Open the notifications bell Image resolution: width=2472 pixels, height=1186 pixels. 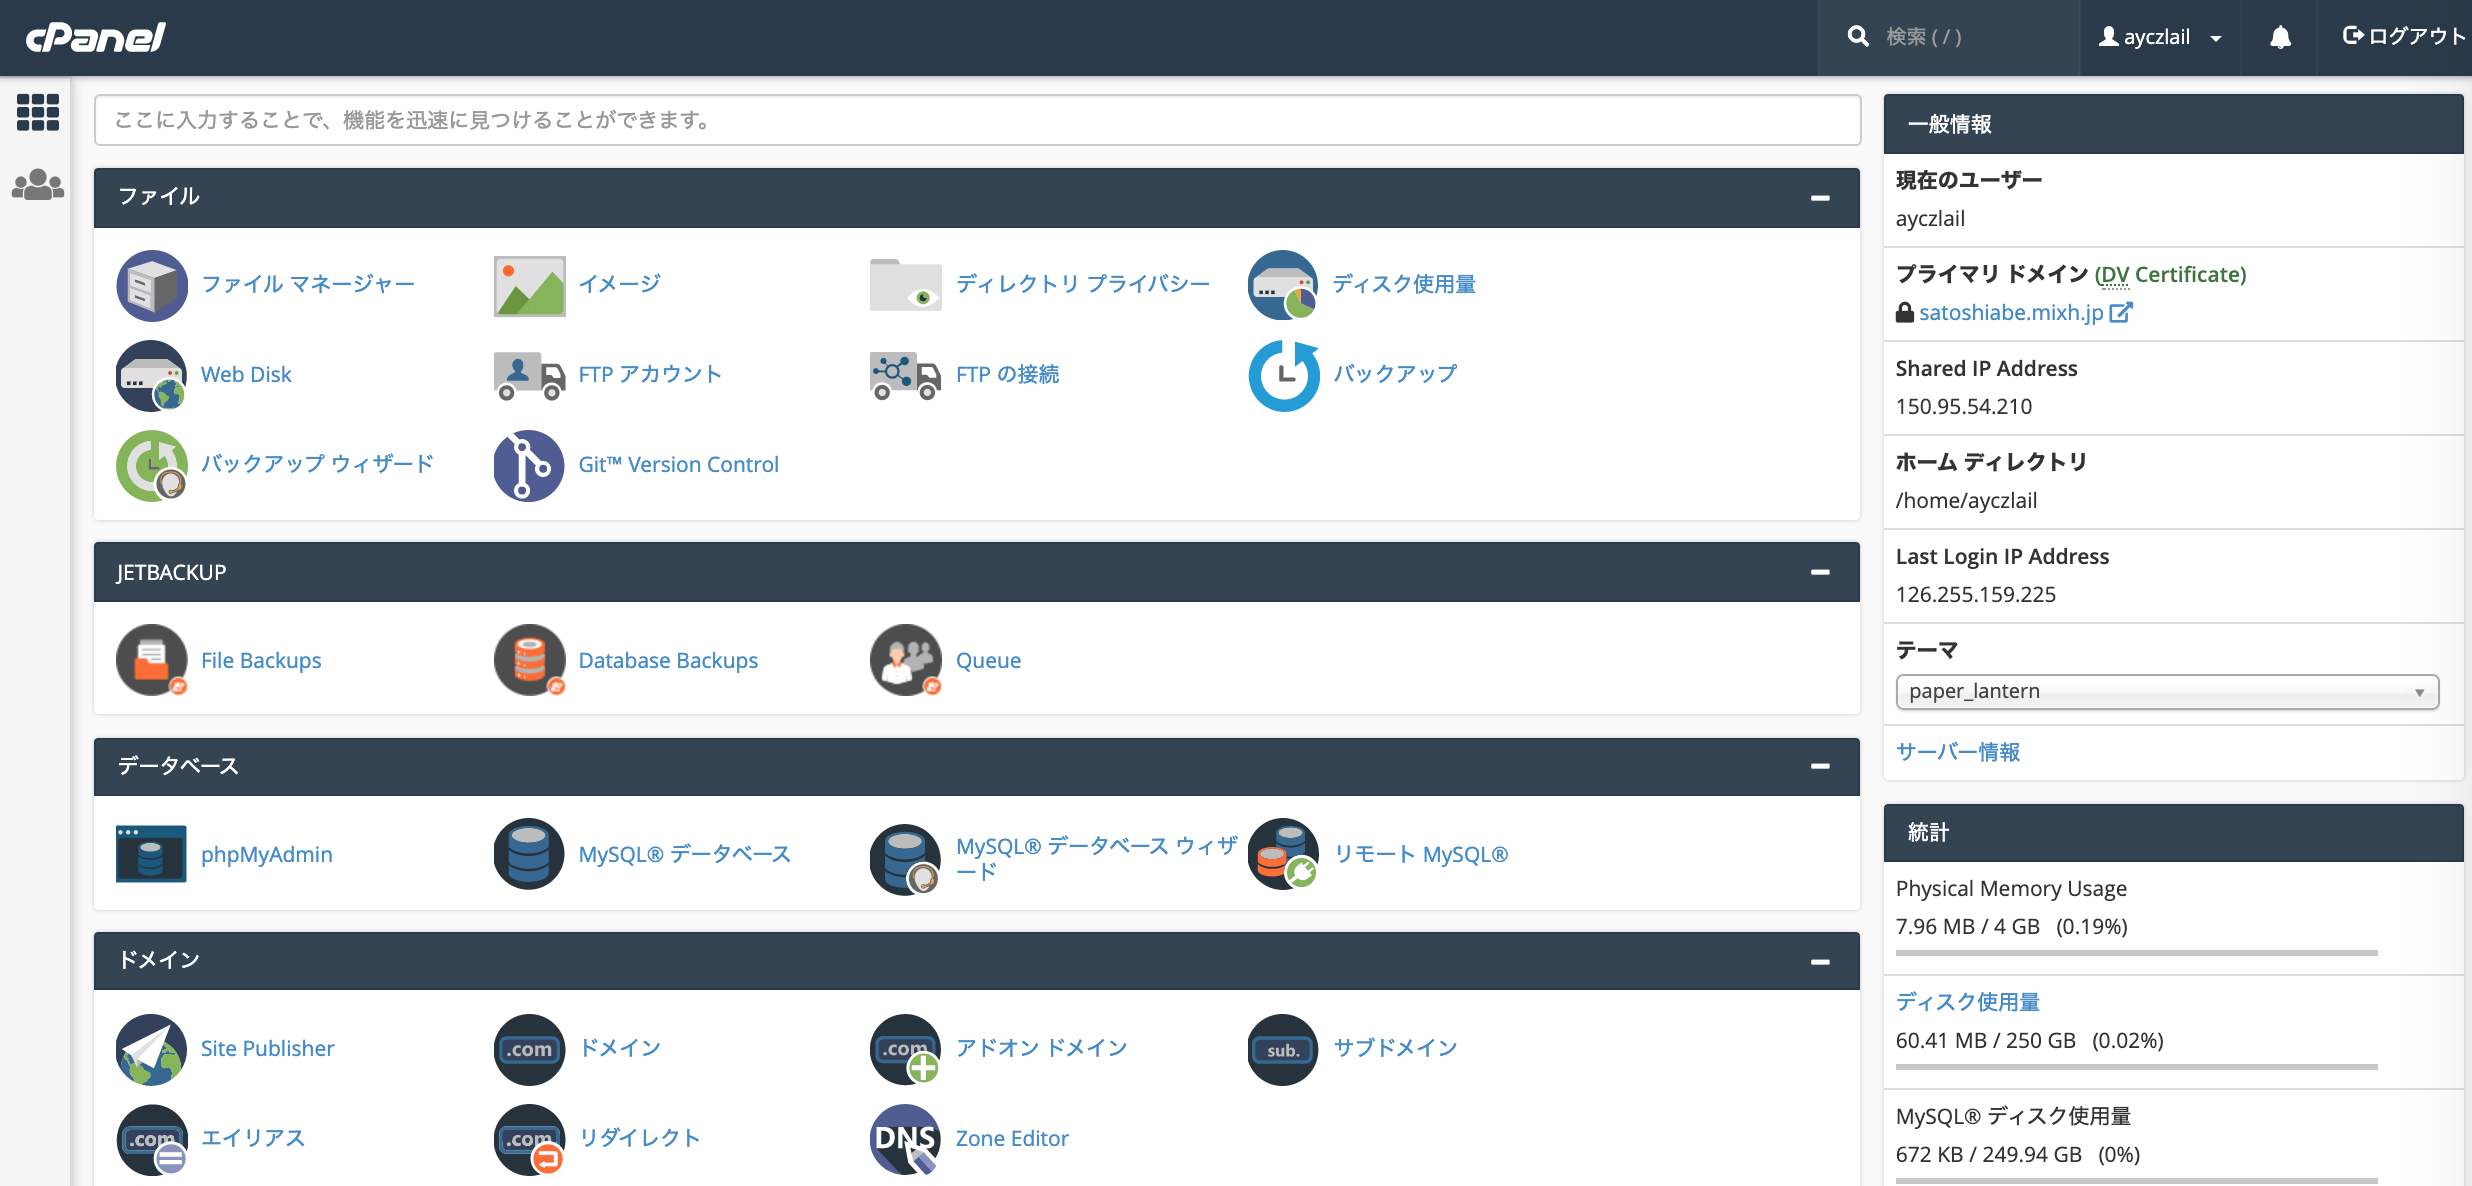tap(2280, 37)
